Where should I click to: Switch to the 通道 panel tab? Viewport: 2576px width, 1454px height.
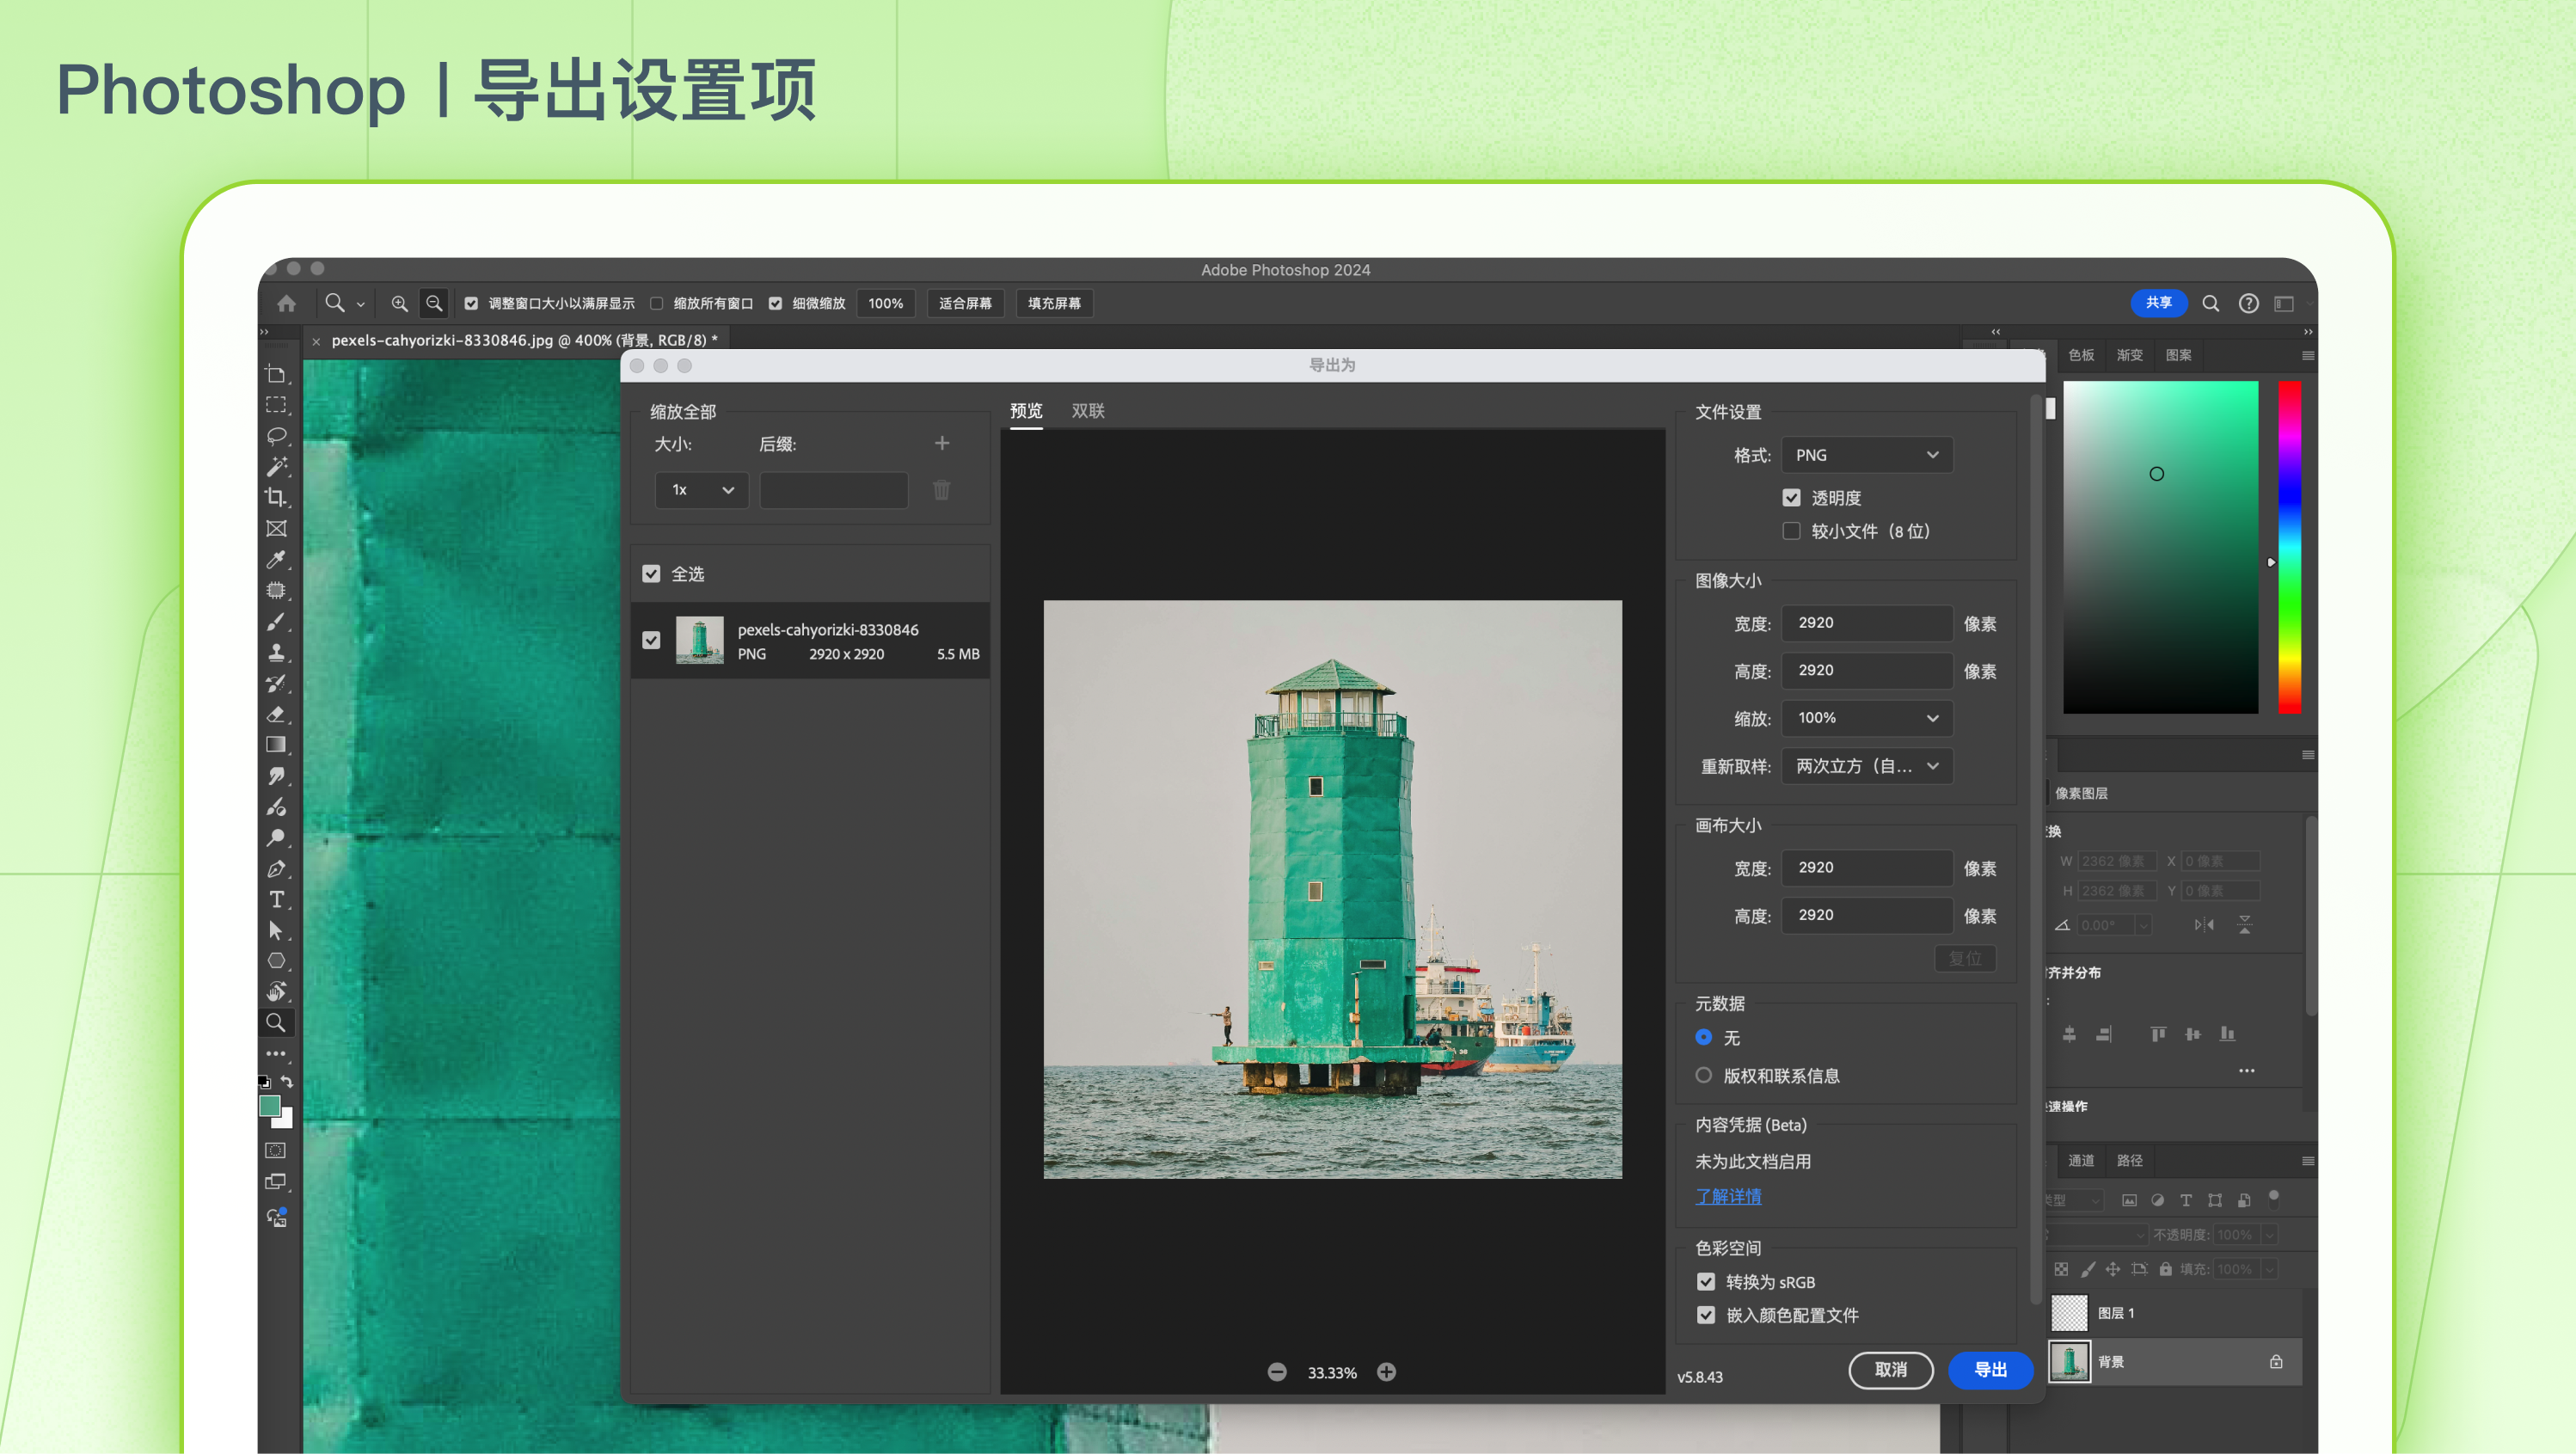coord(2082,1161)
